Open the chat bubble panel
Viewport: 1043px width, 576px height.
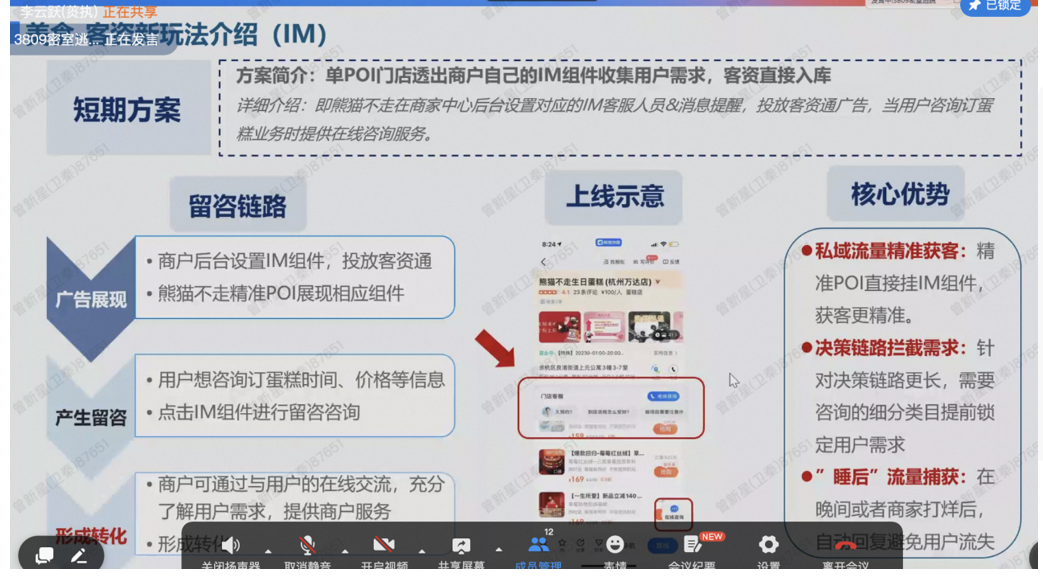point(46,554)
